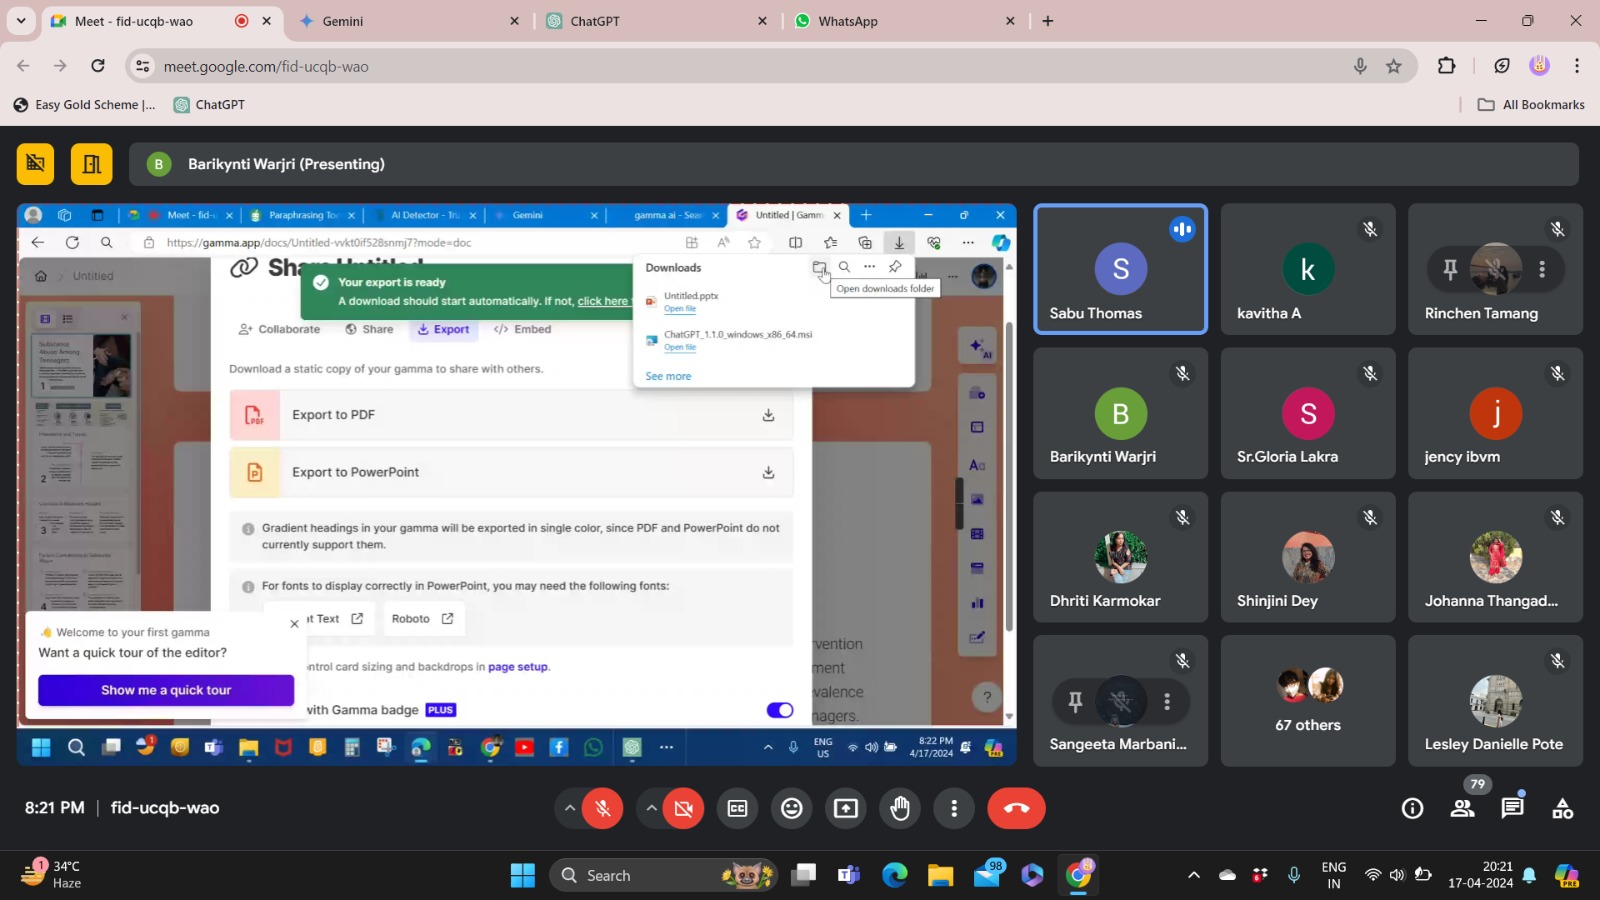1600x900 pixels.
Task: Open Chrome tab search dropdown arrow
Action: [20, 20]
